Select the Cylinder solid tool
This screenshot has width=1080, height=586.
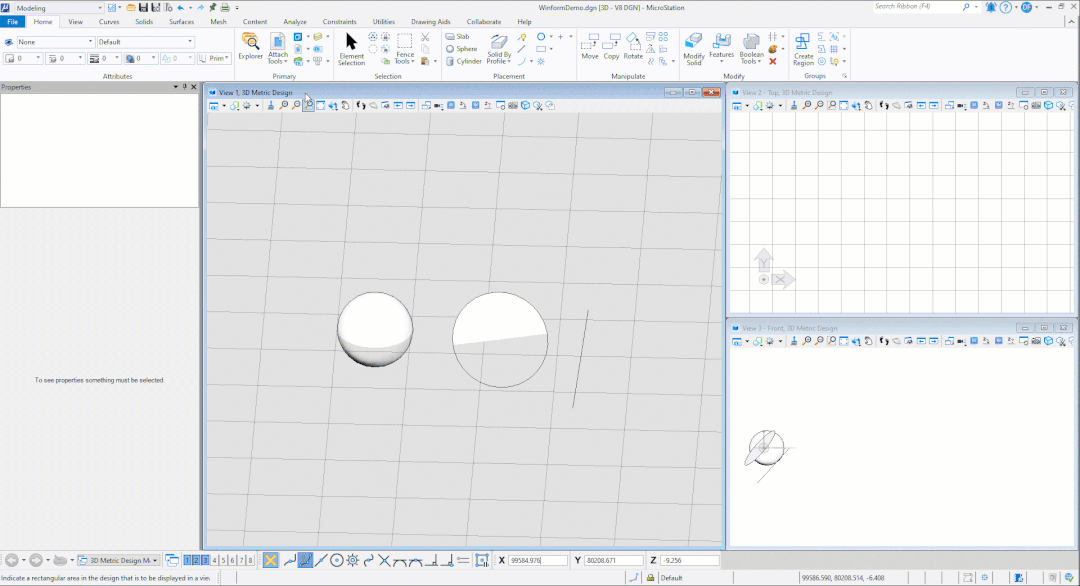tap(464, 61)
